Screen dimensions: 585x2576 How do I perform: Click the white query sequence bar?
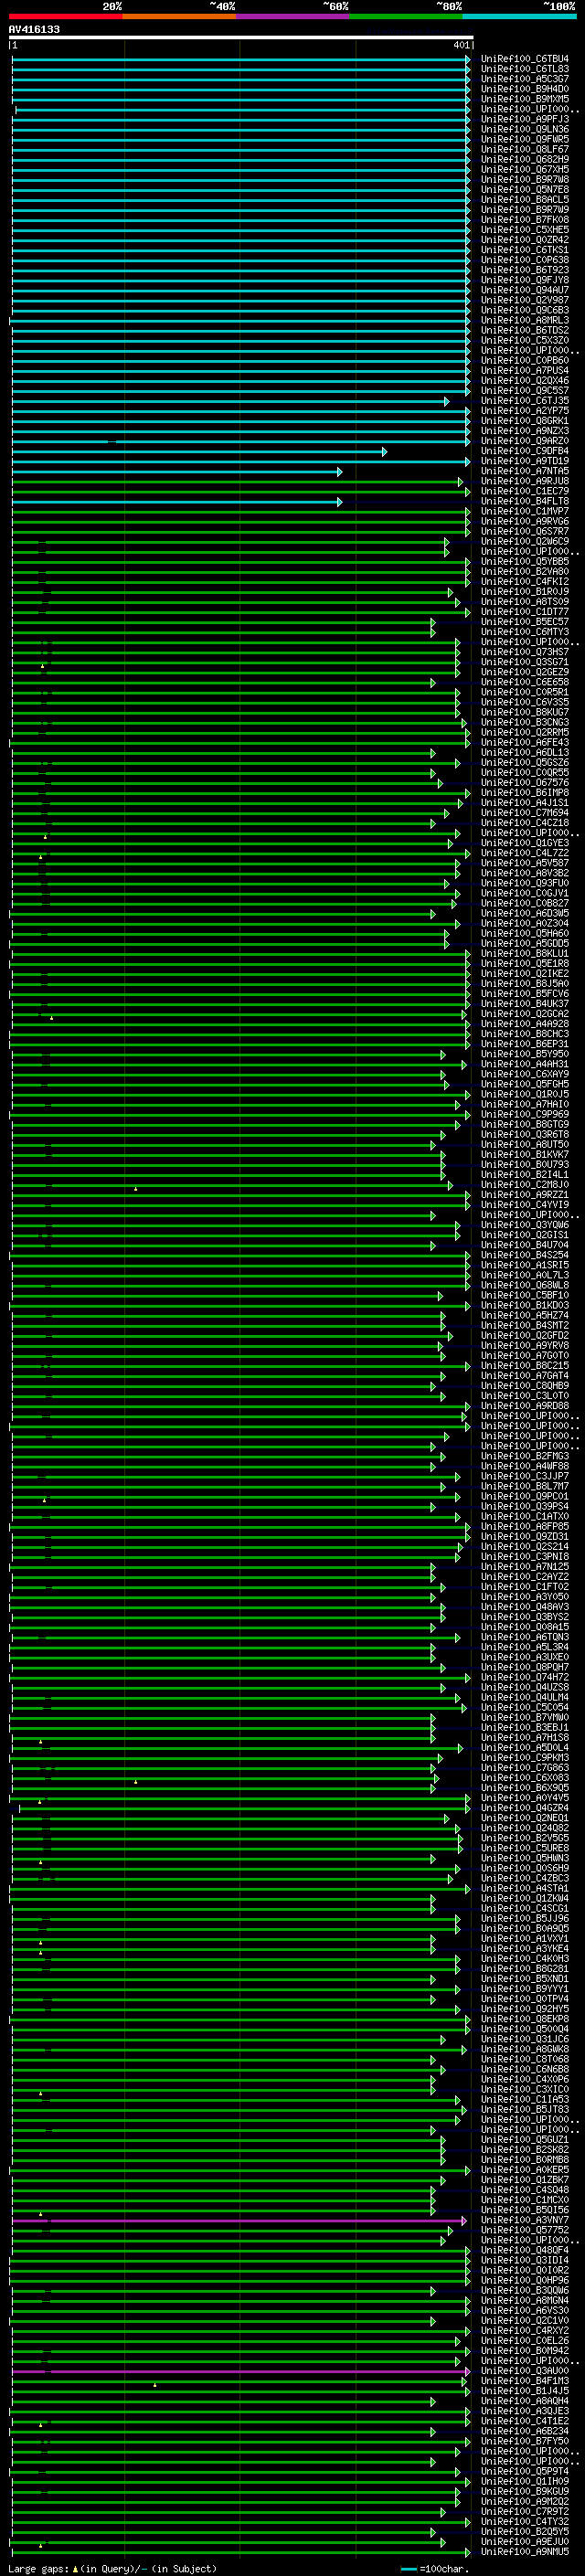241,37
